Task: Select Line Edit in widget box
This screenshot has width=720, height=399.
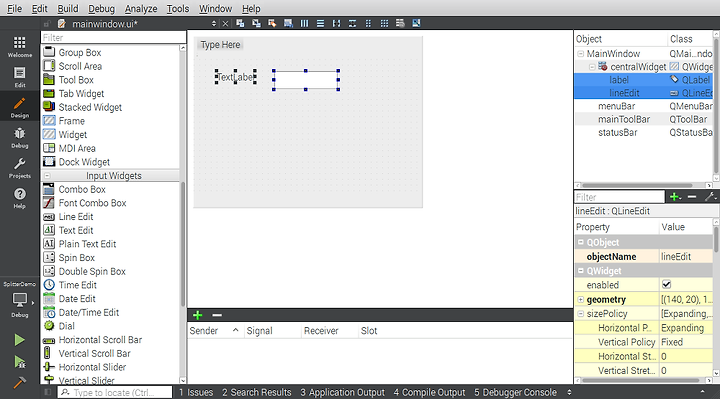Action: coord(76,217)
